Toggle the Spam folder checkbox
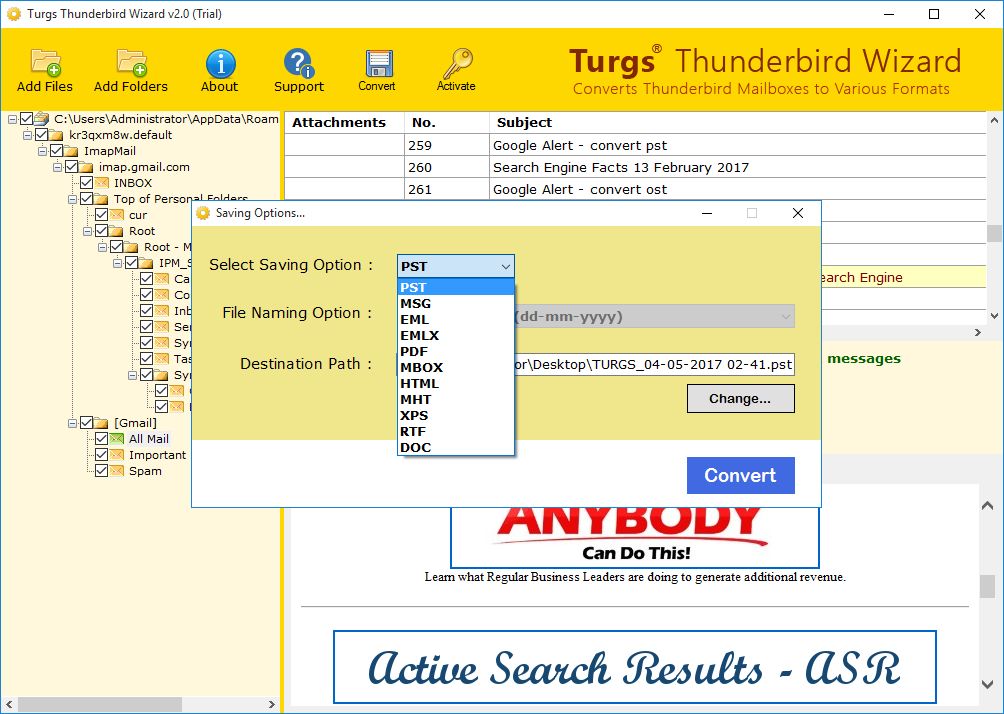The width and height of the screenshot is (1004, 714). click(101, 471)
